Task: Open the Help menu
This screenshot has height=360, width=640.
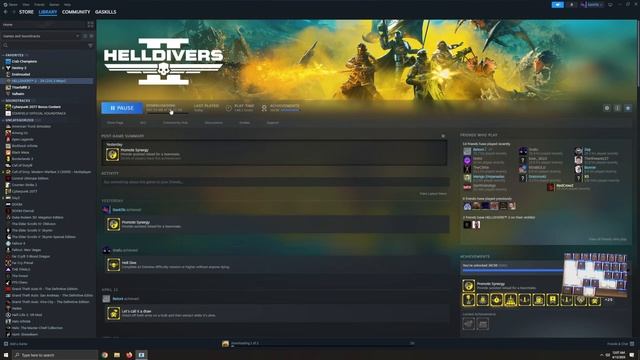Action: (67, 4)
